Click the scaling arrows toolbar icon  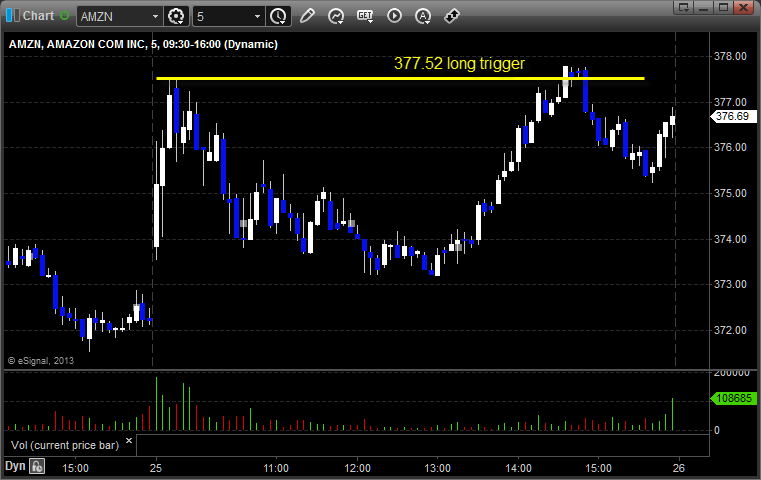pyautogui.click(x=452, y=16)
